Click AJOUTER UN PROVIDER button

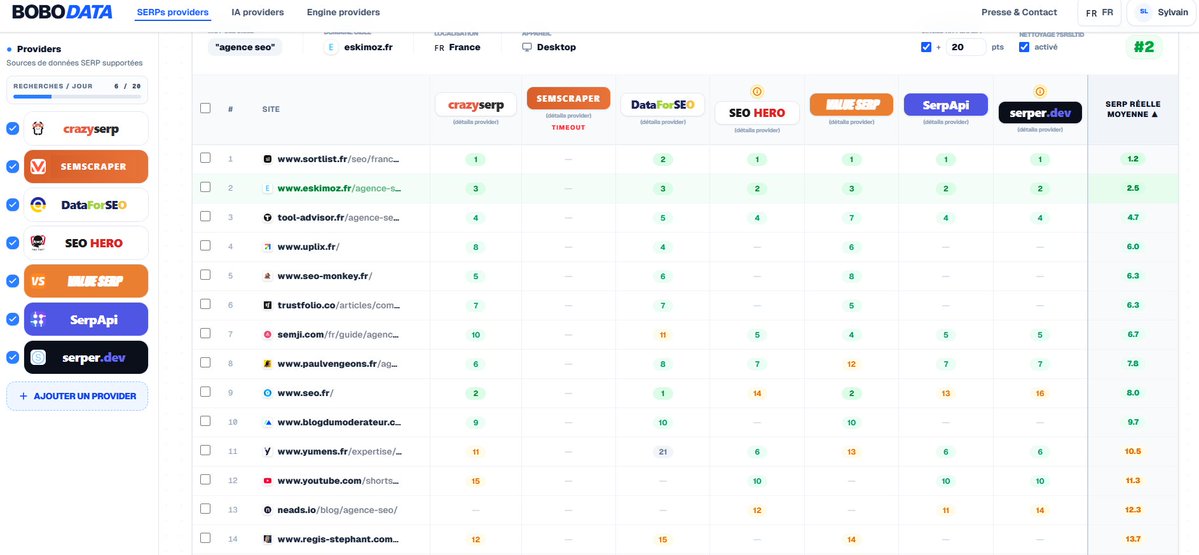coord(77,396)
